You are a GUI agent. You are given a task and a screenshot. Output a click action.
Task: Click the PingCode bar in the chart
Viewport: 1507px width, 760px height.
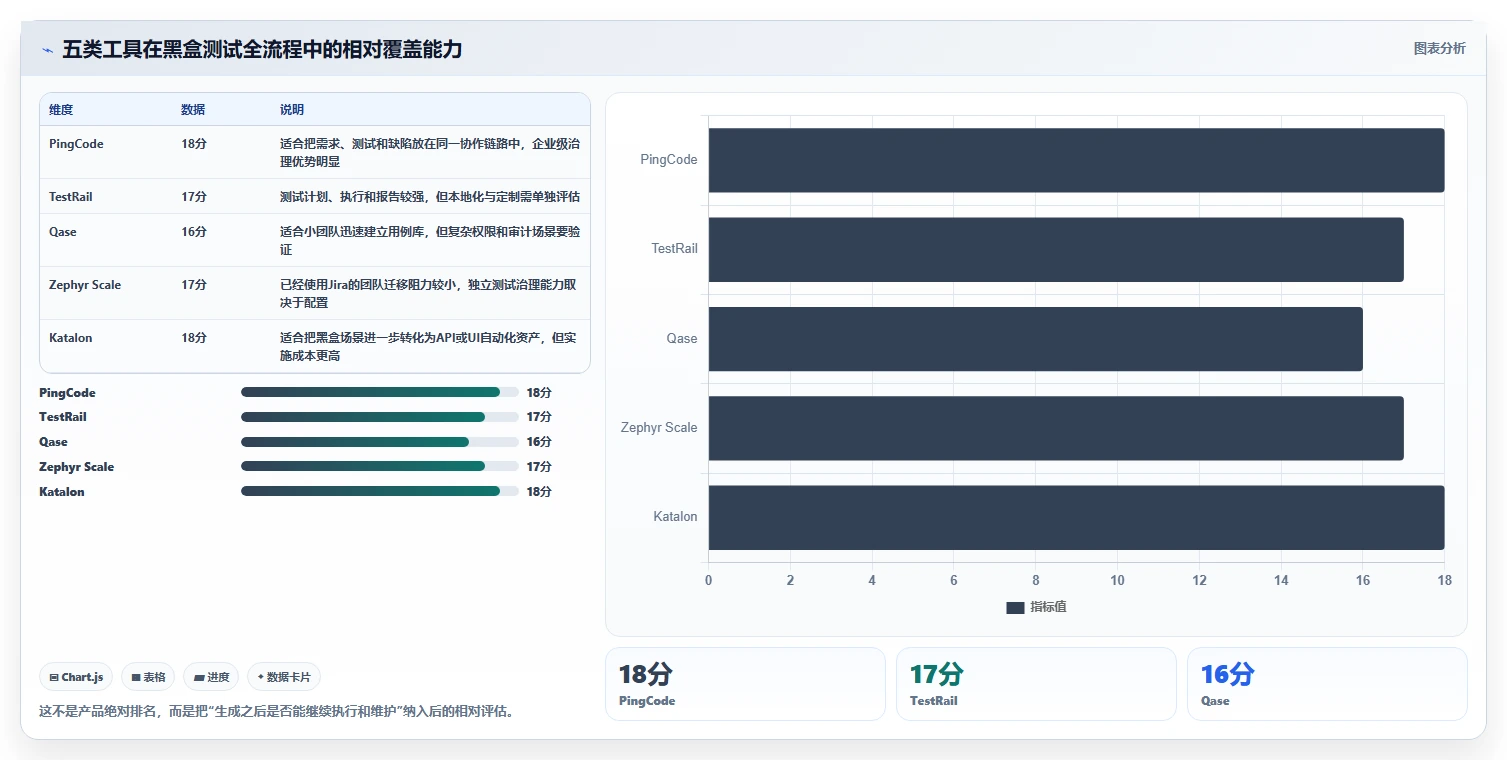tap(1076, 160)
